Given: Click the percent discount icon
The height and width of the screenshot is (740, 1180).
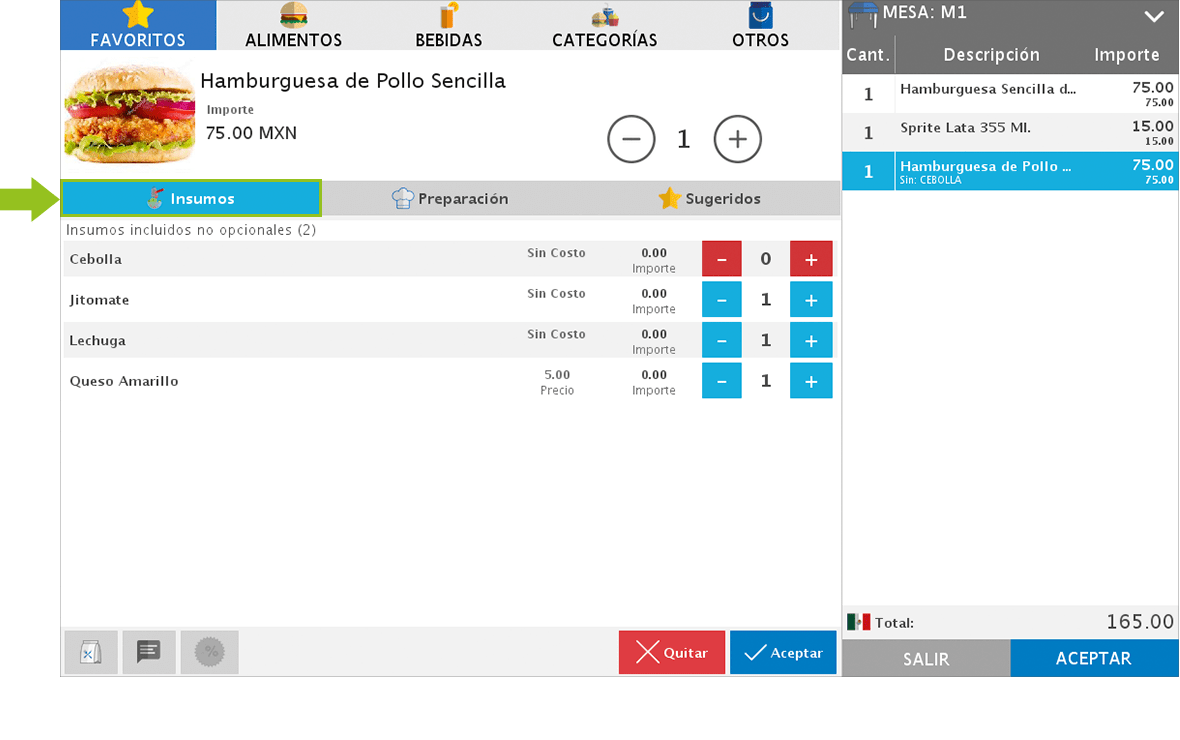Looking at the screenshot, I should pyautogui.click(x=210, y=652).
